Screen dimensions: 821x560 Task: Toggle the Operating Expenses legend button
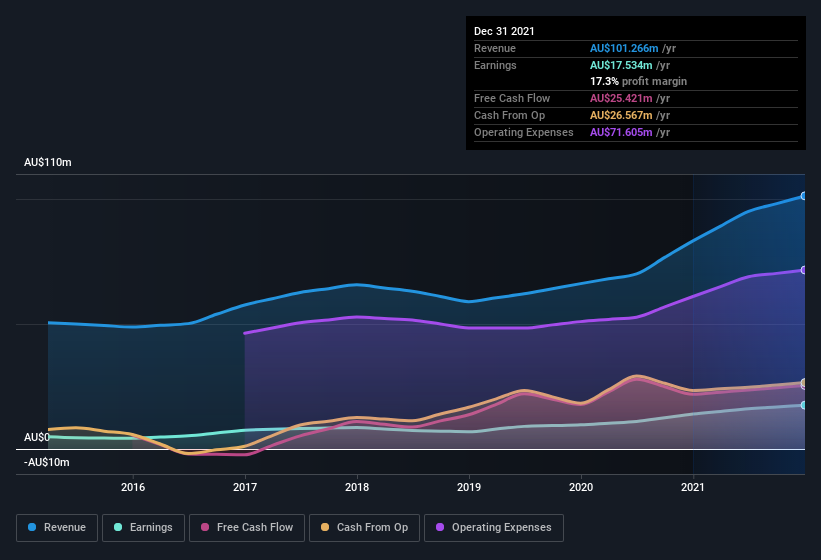[494, 528]
